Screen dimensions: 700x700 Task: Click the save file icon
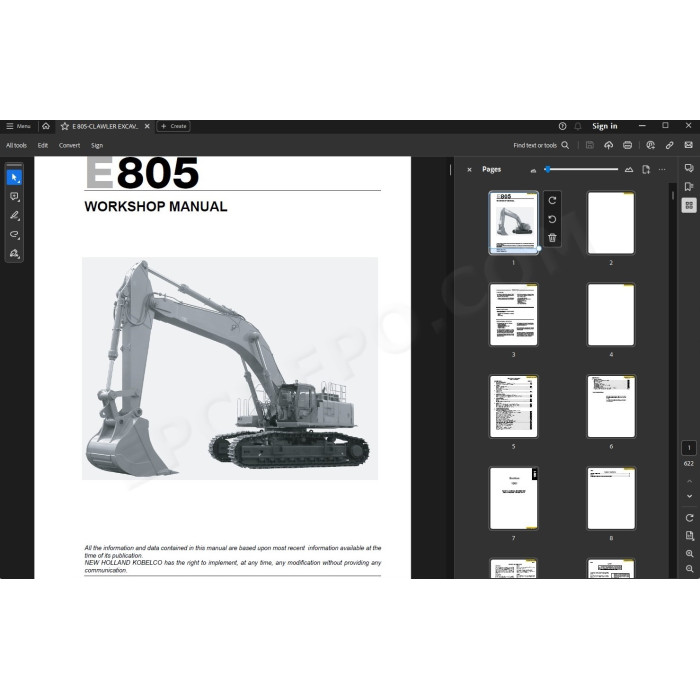590,145
